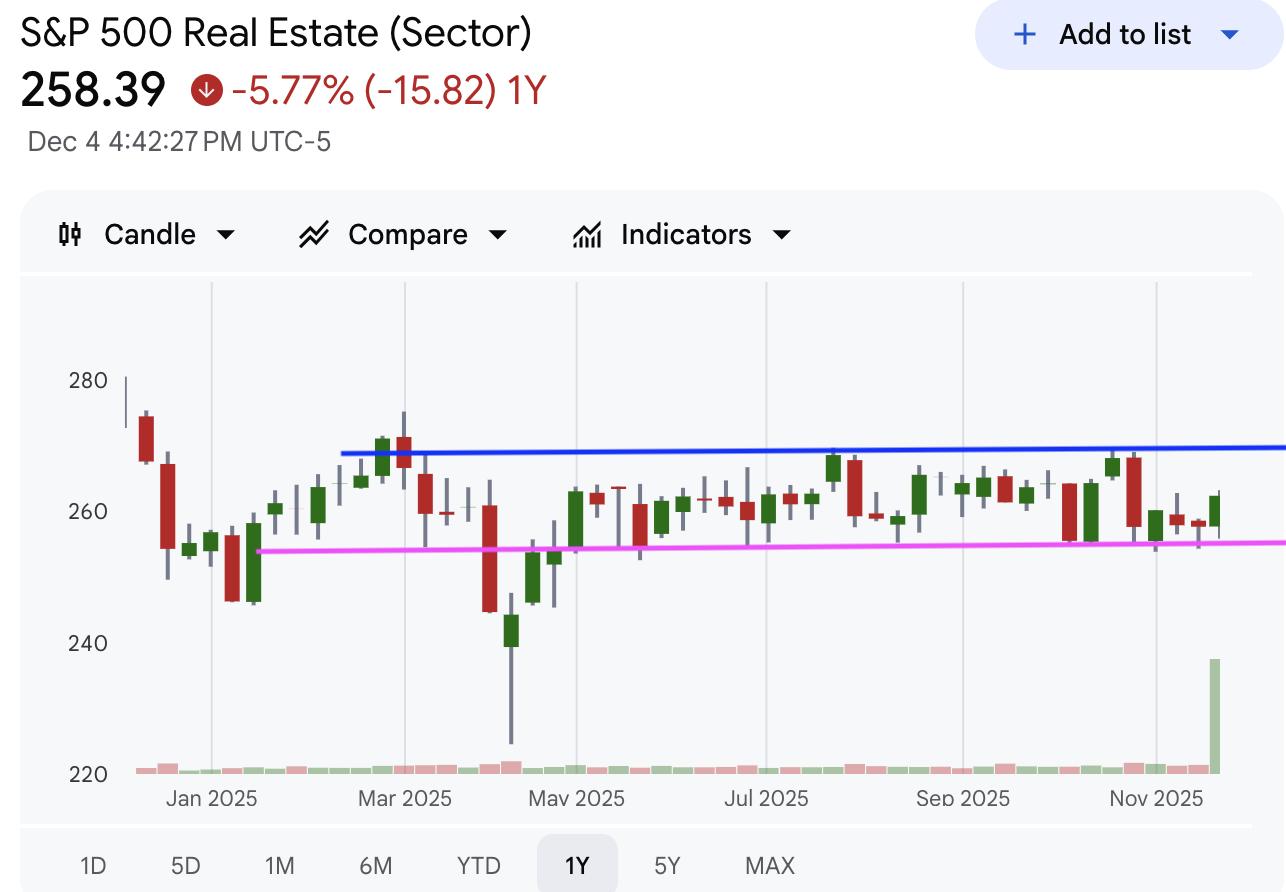Select the 1M time range tab
1286x892 pixels.
click(280, 865)
